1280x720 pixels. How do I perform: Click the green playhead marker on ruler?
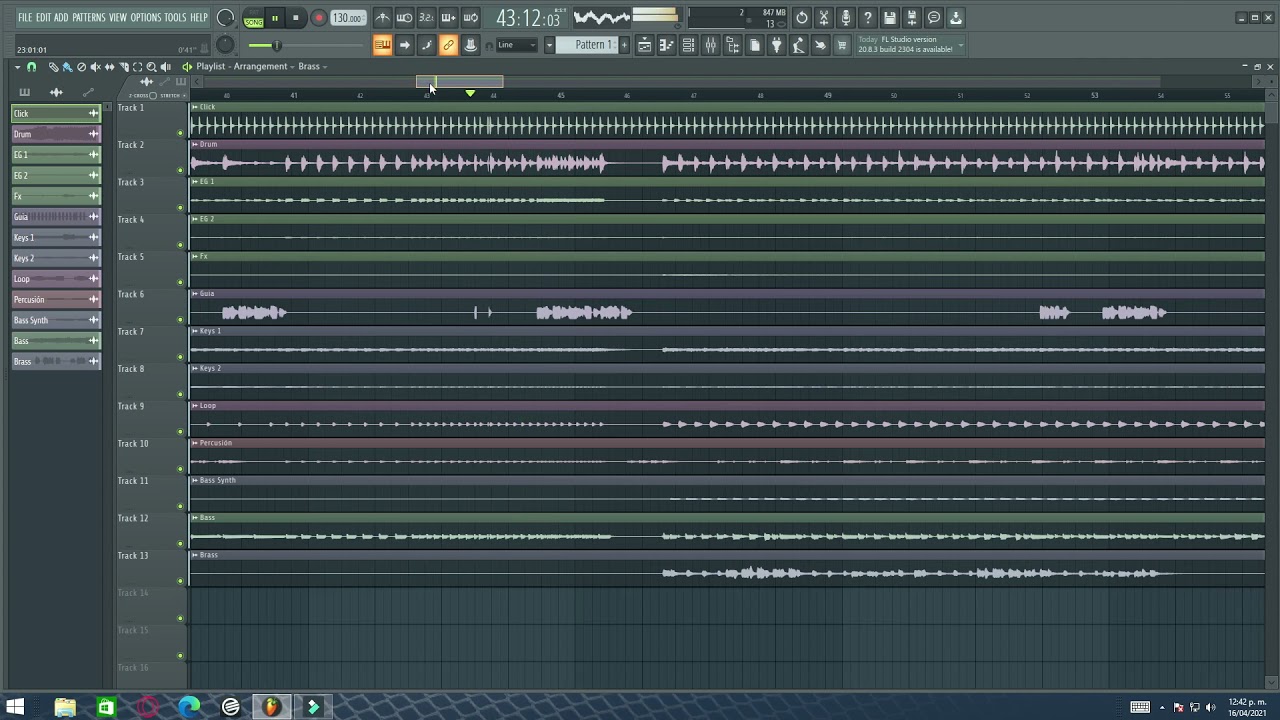click(470, 93)
